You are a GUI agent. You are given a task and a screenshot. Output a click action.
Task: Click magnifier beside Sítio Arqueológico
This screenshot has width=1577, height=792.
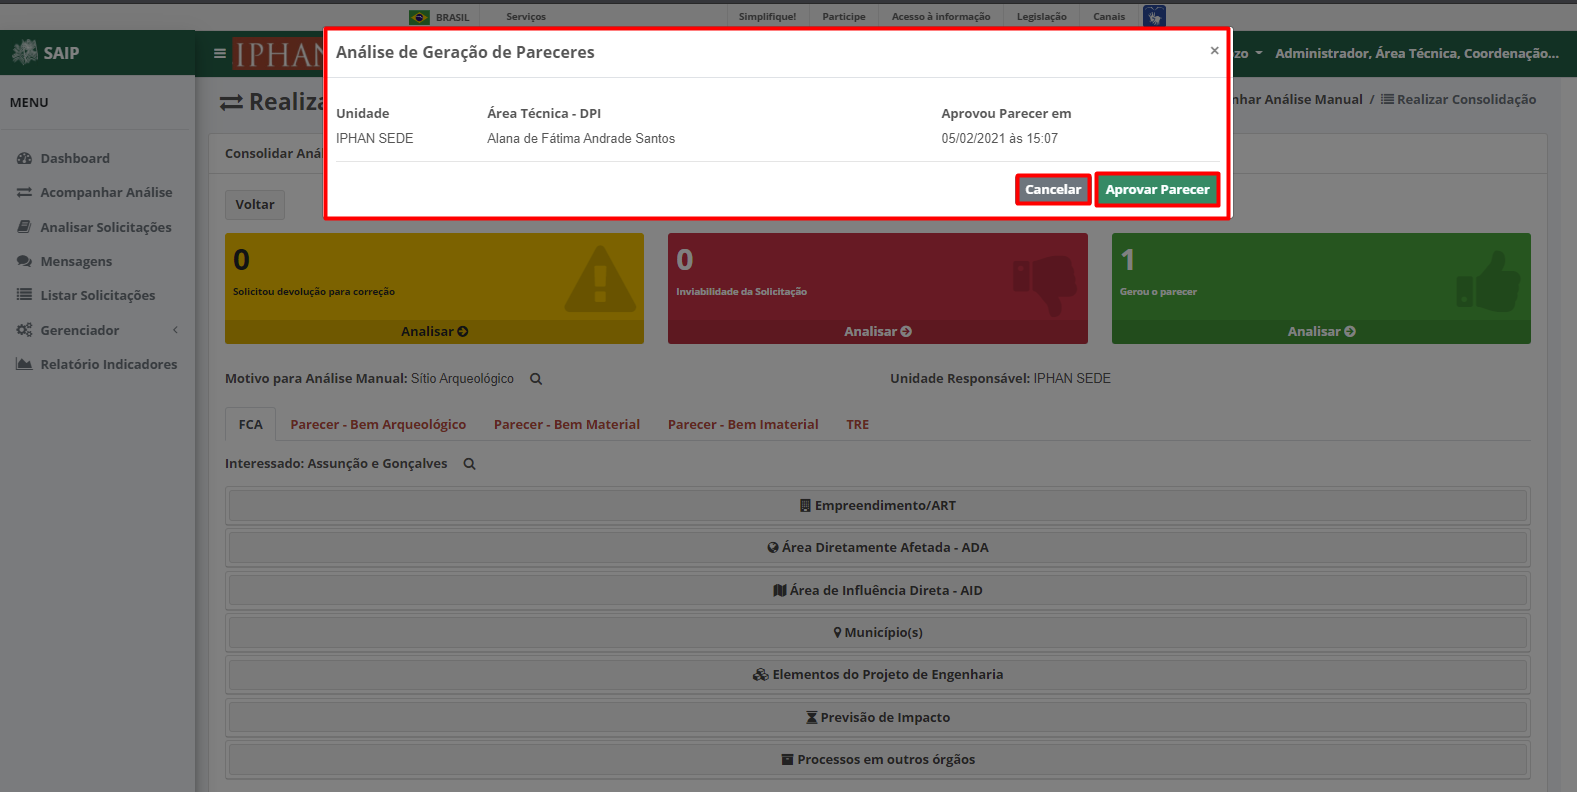(x=536, y=379)
